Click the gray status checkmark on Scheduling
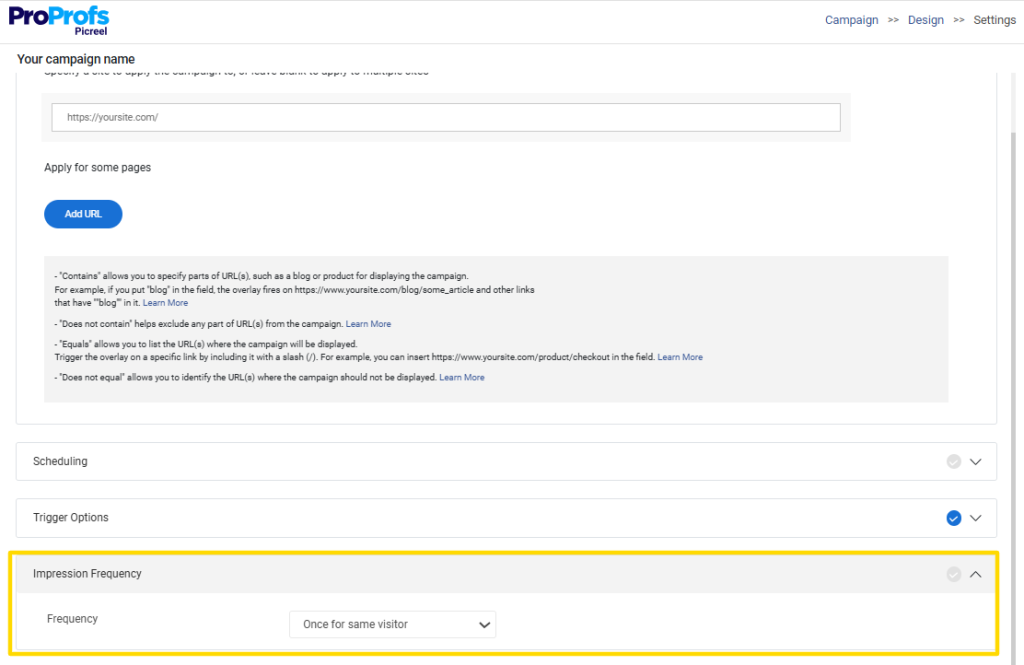 pos(953,461)
